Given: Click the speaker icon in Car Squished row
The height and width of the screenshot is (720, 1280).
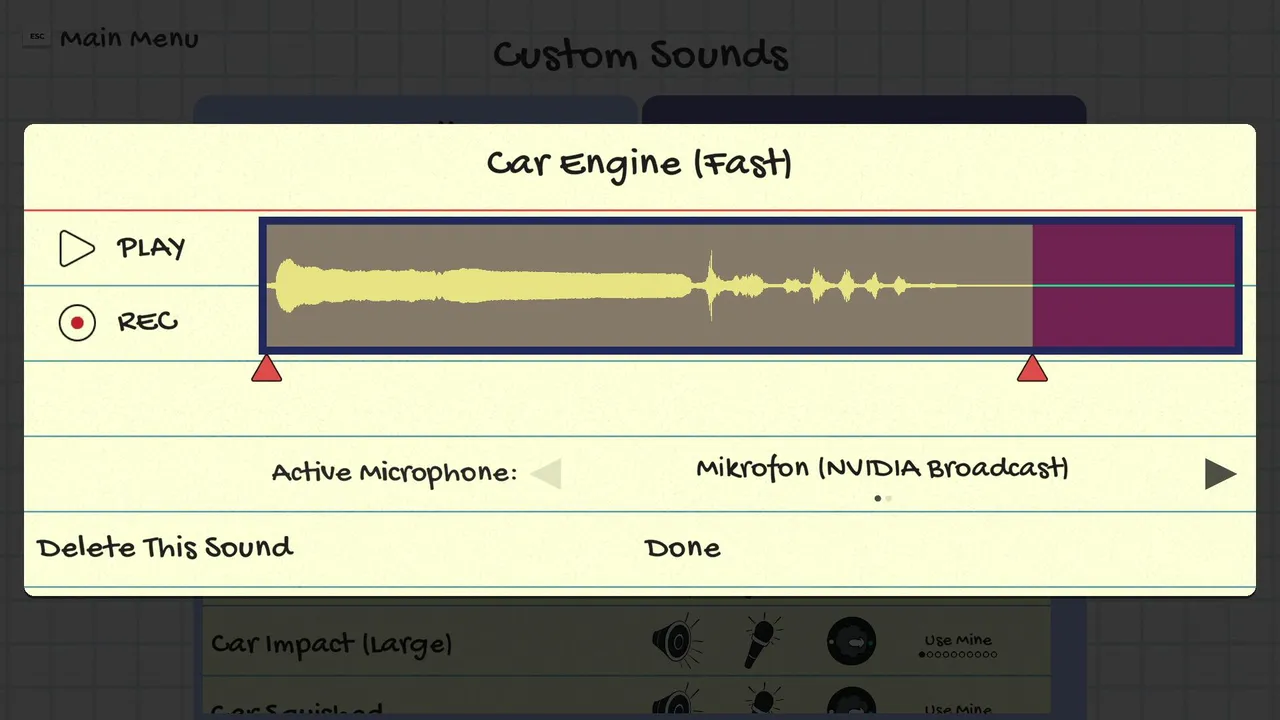Looking at the screenshot, I should click(676, 704).
